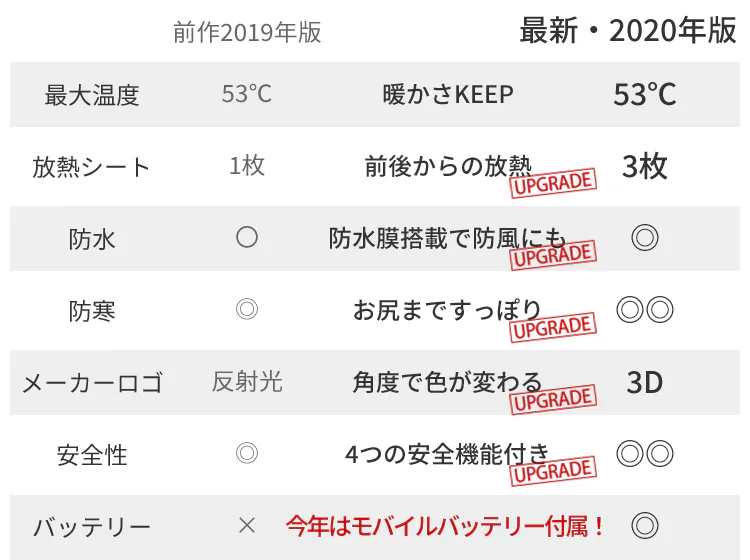Click the 反射光 value for 2019
Viewport: 750px width, 560px height.
pyautogui.click(x=247, y=382)
